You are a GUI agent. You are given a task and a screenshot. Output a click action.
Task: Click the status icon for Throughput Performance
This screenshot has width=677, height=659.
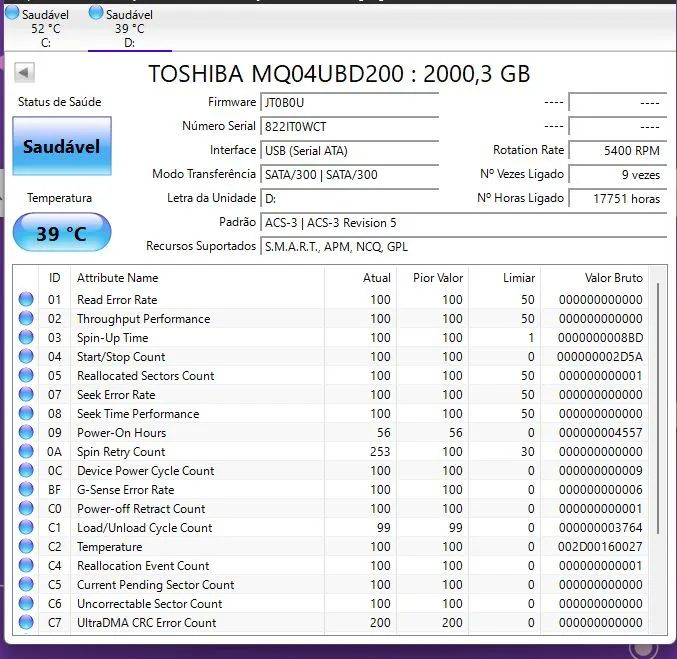(x=26, y=318)
